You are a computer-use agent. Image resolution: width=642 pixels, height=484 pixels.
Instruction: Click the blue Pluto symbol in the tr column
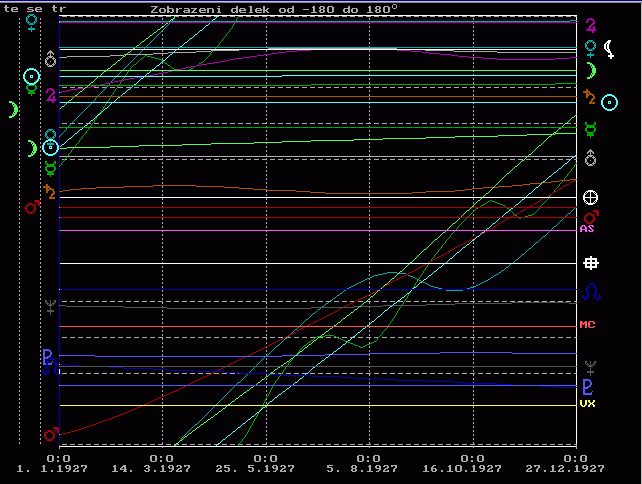point(47,356)
